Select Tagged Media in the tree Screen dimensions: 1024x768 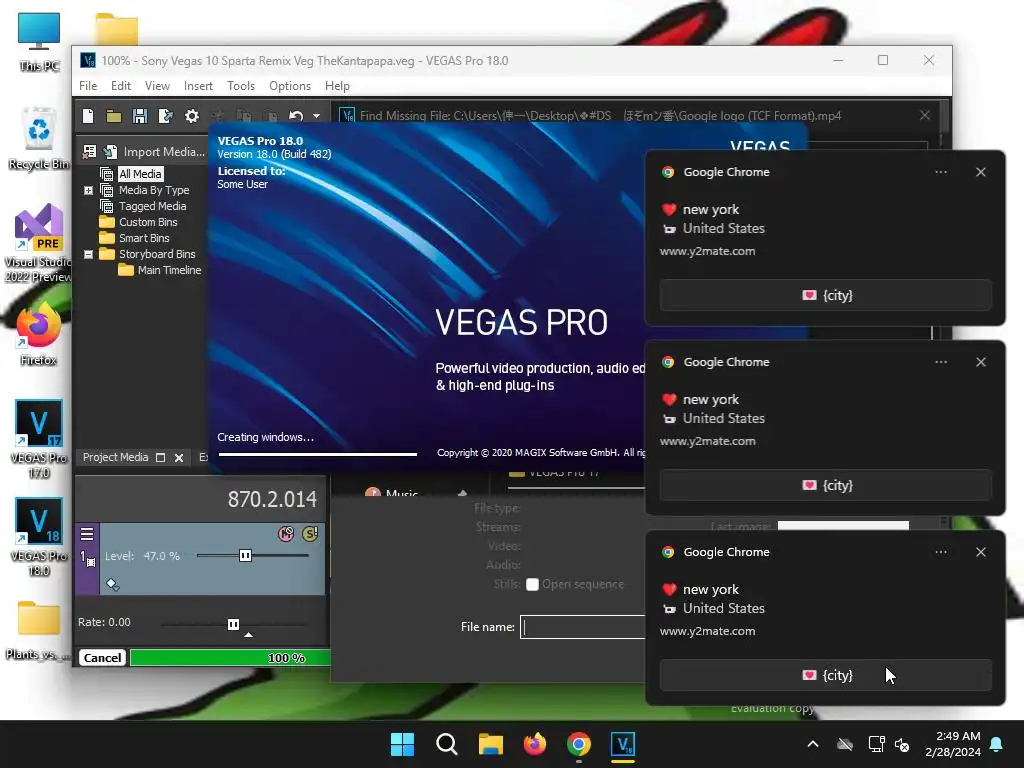[152, 206]
